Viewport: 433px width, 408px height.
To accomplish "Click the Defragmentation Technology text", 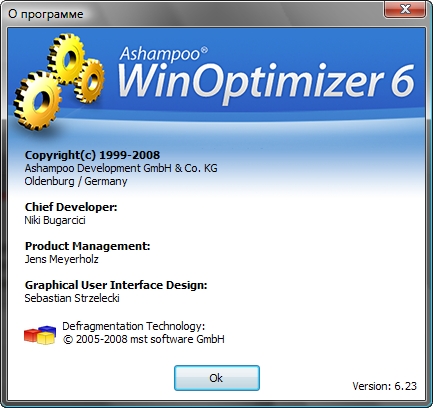I will pyautogui.click(x=134, y=326).
